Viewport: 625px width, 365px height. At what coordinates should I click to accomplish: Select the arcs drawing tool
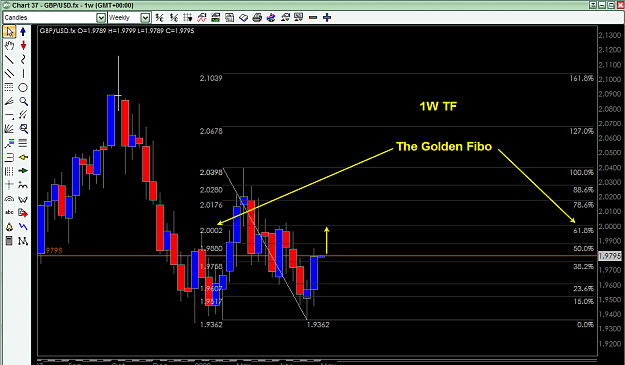click(9, 199)
